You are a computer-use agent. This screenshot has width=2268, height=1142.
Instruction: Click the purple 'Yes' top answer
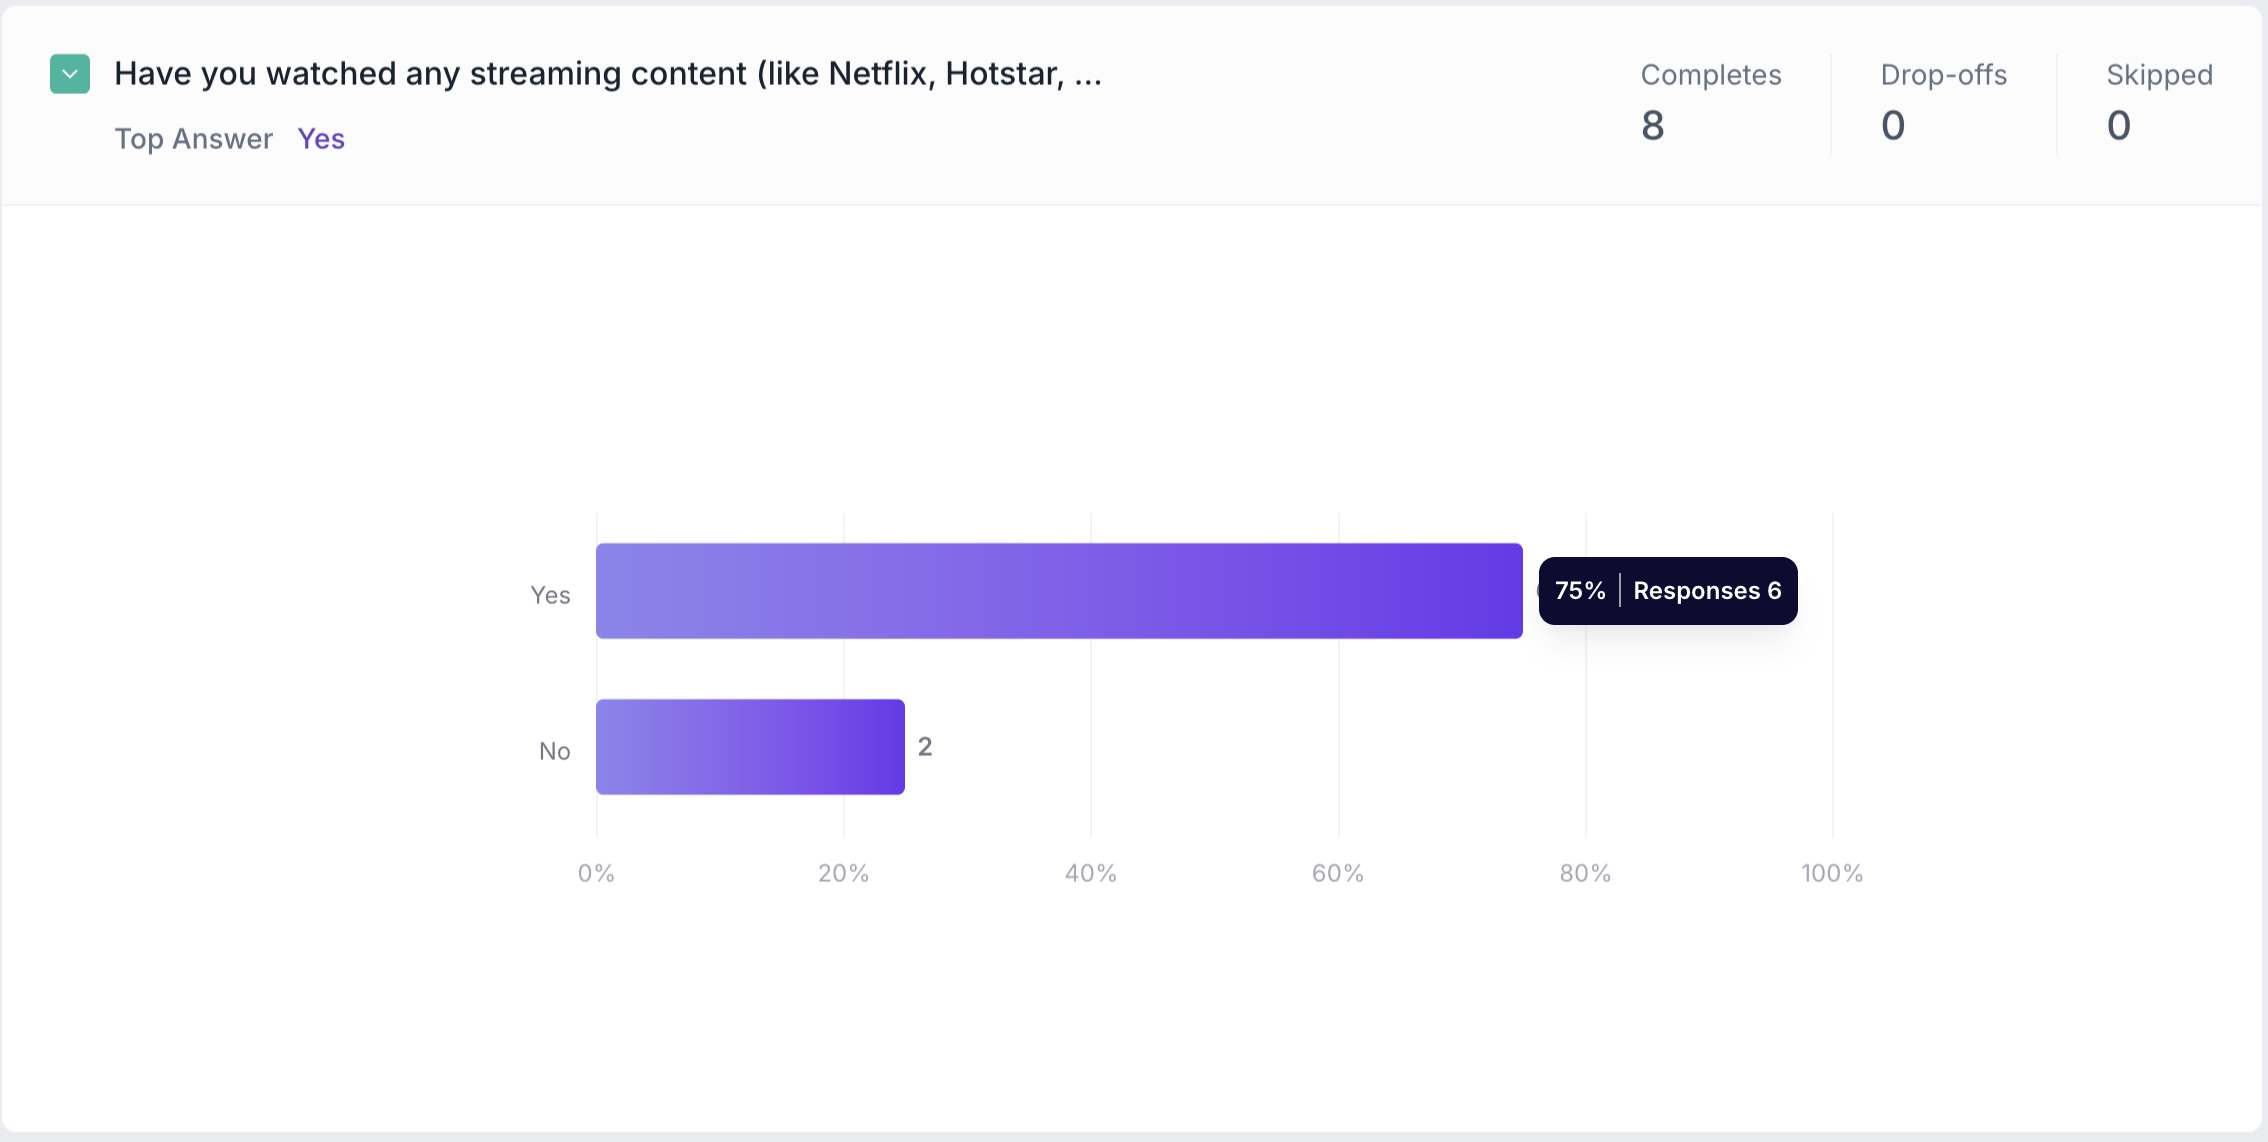[321, 139]
